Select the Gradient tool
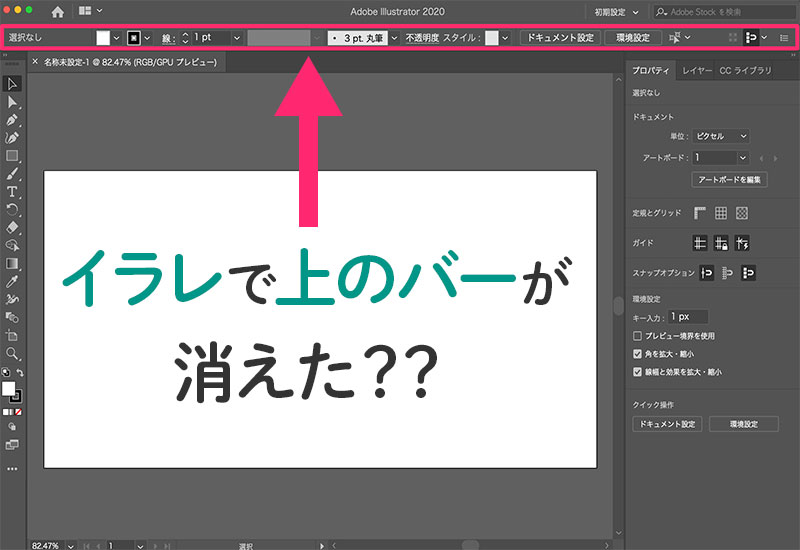Image resolution: width=800 pixels, height=550 pixels. [x=12, y=264]
